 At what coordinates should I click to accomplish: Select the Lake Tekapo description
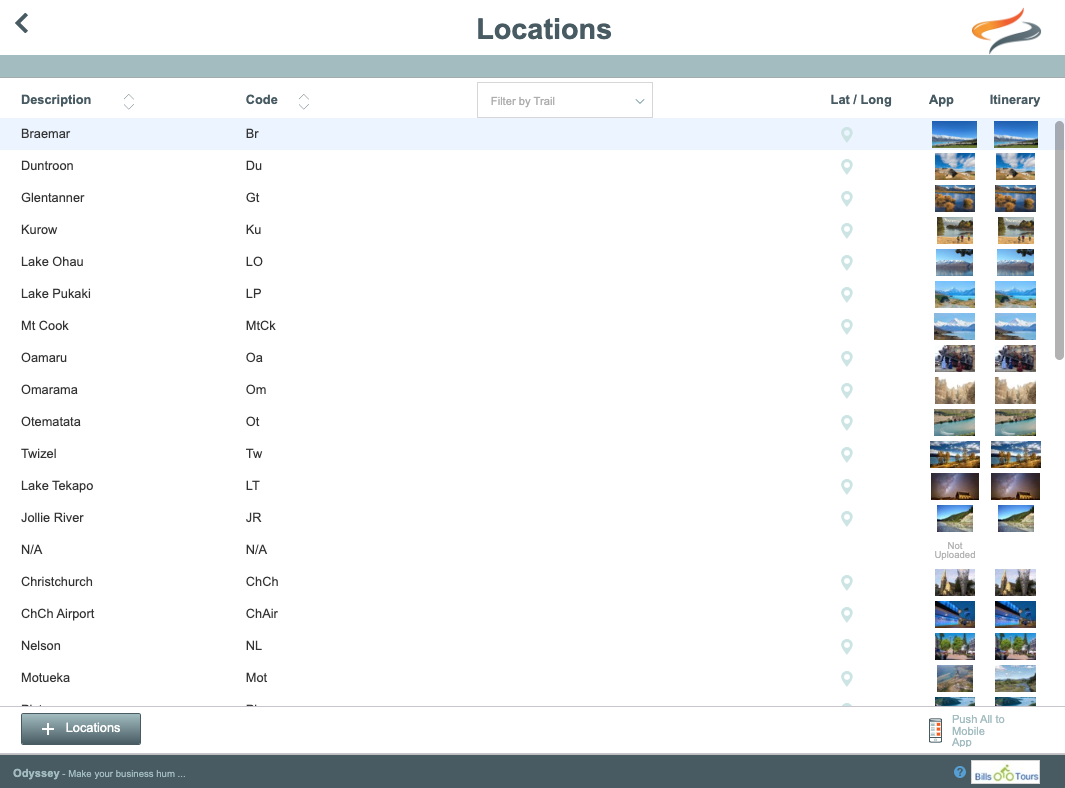pyautogui.click(x=57, y=486)
